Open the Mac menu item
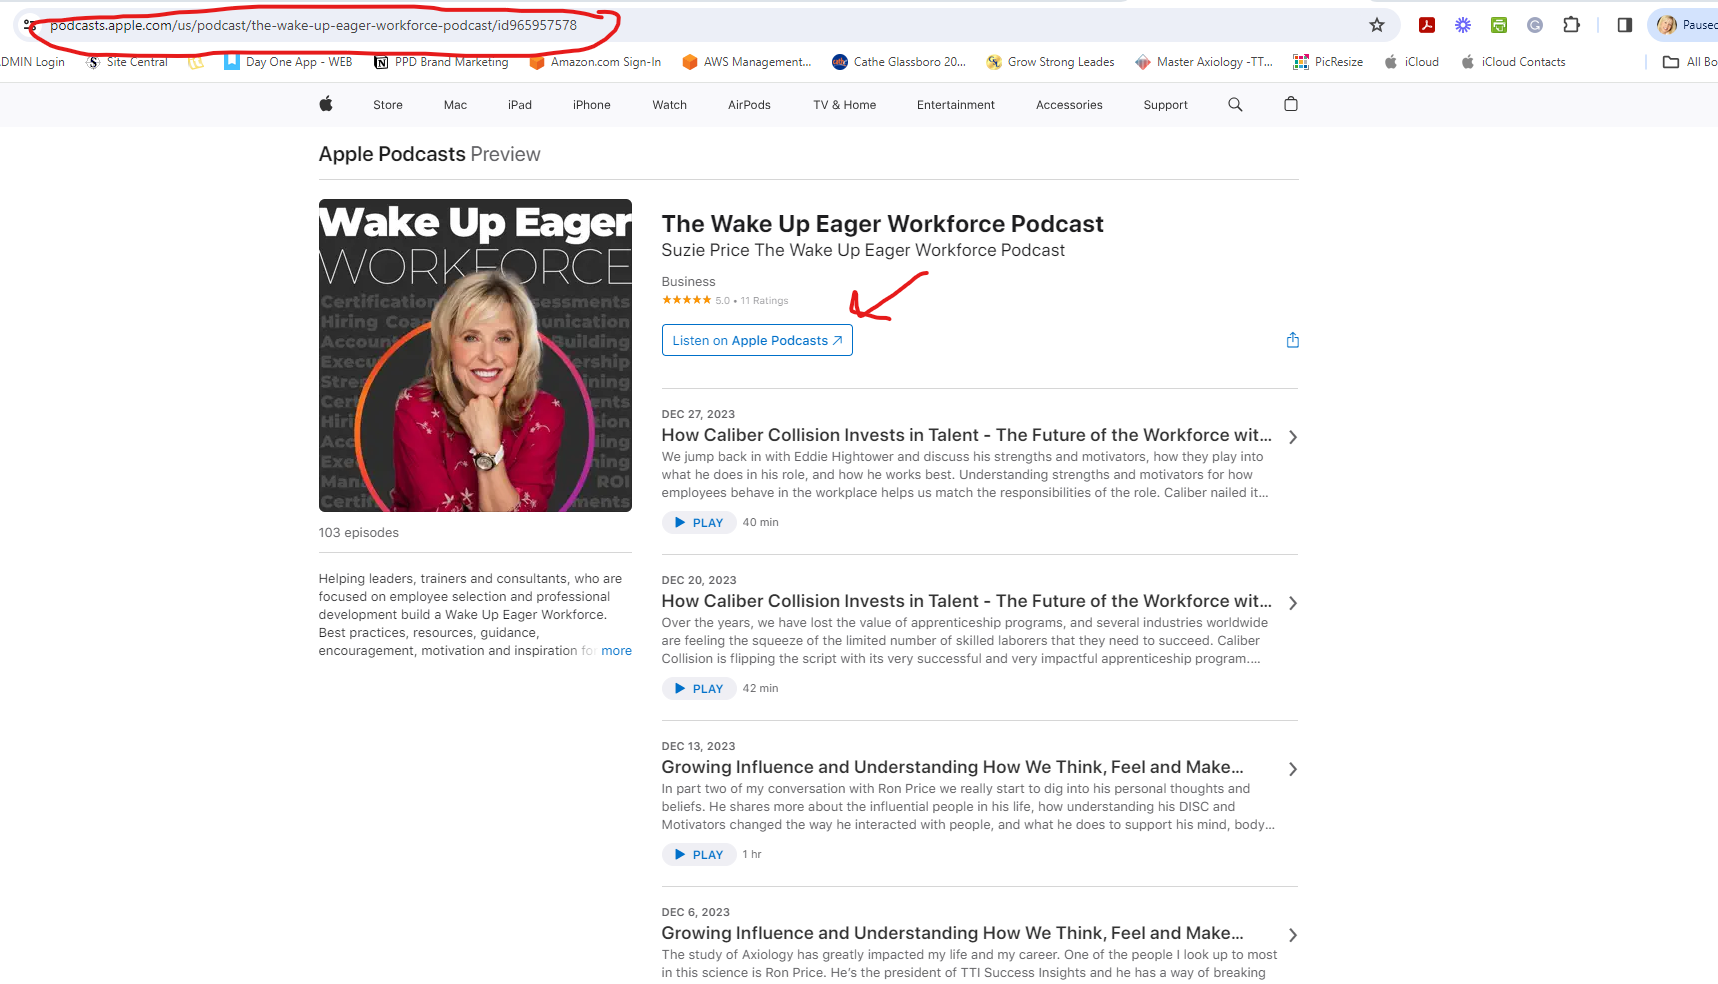The width and height of the screenshot is (1718, 984). coord(455,105)
